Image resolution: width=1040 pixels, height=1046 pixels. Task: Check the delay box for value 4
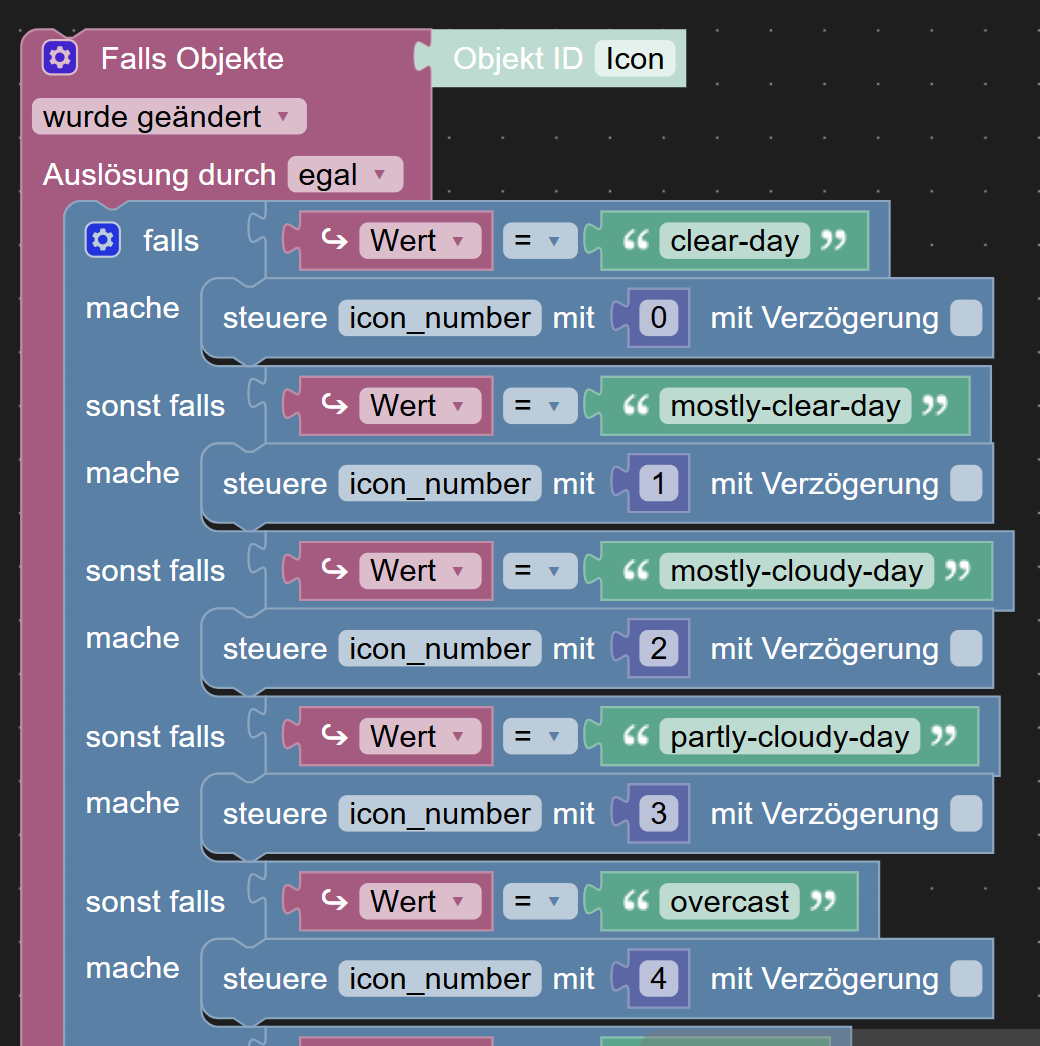pos(965,979)
